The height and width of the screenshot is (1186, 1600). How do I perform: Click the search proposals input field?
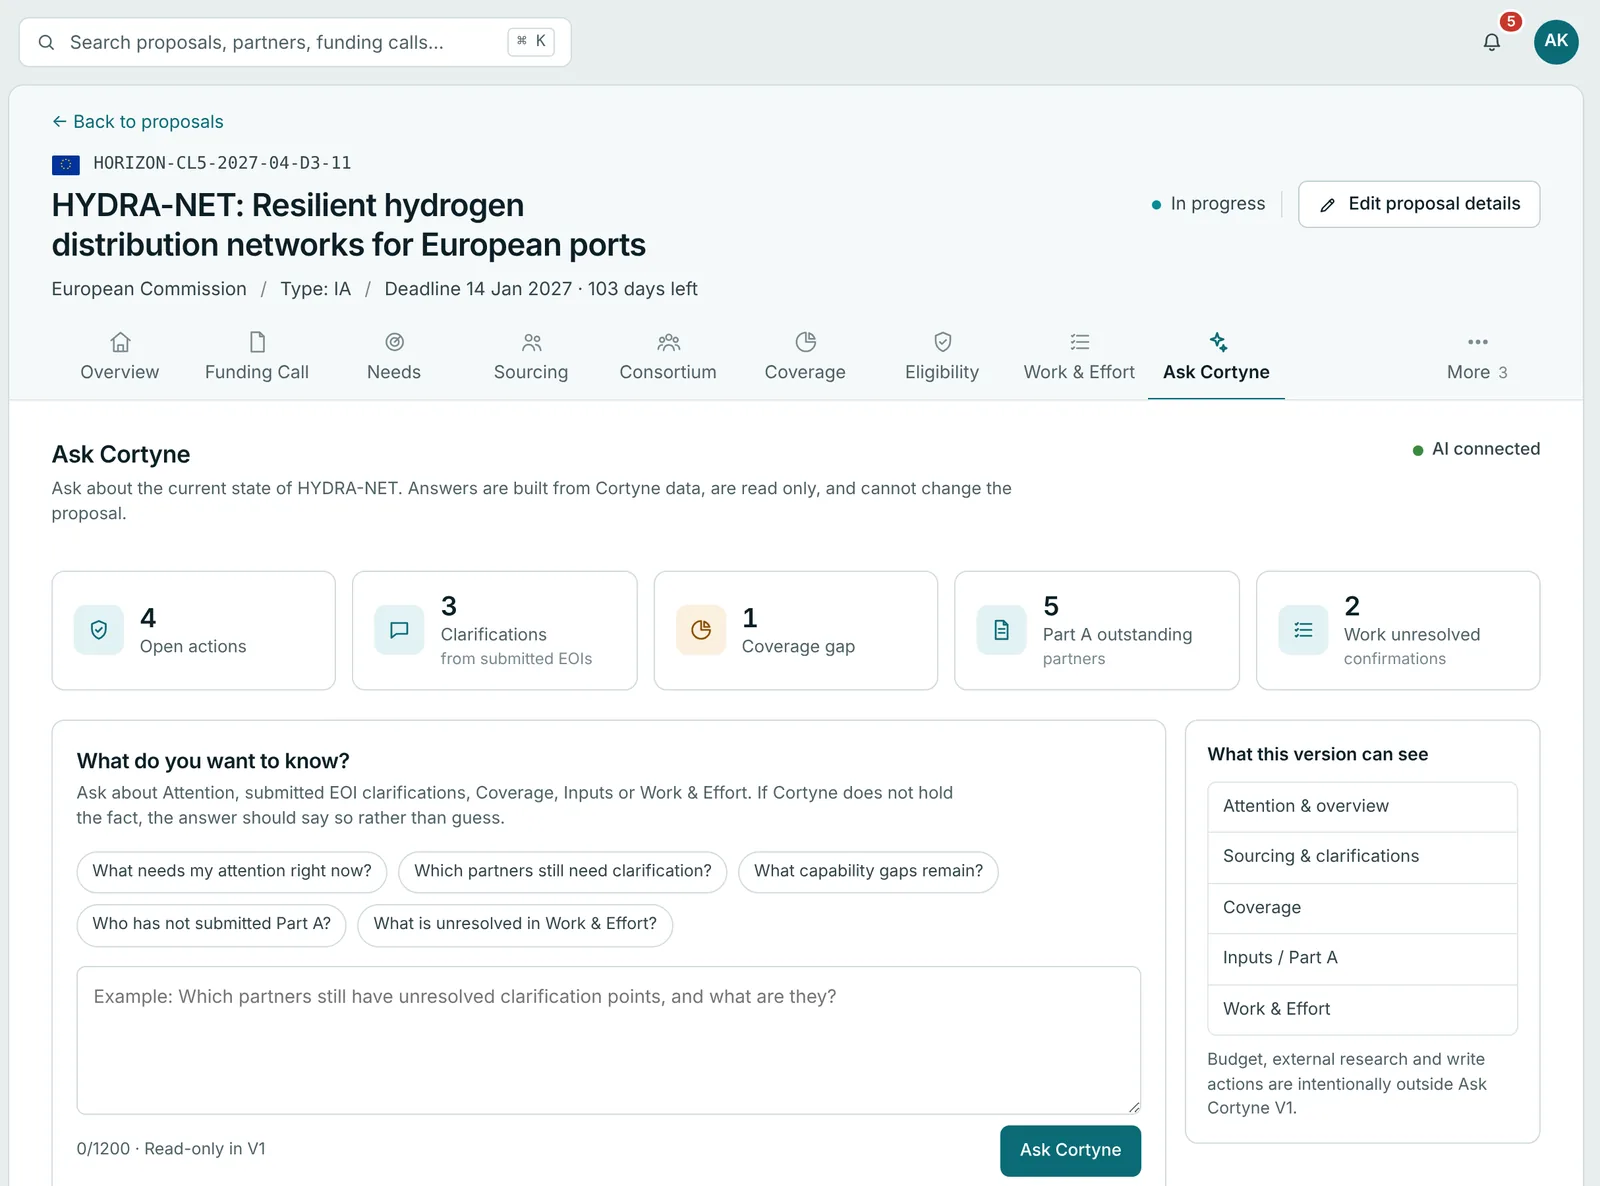click(x=295, y=42)
